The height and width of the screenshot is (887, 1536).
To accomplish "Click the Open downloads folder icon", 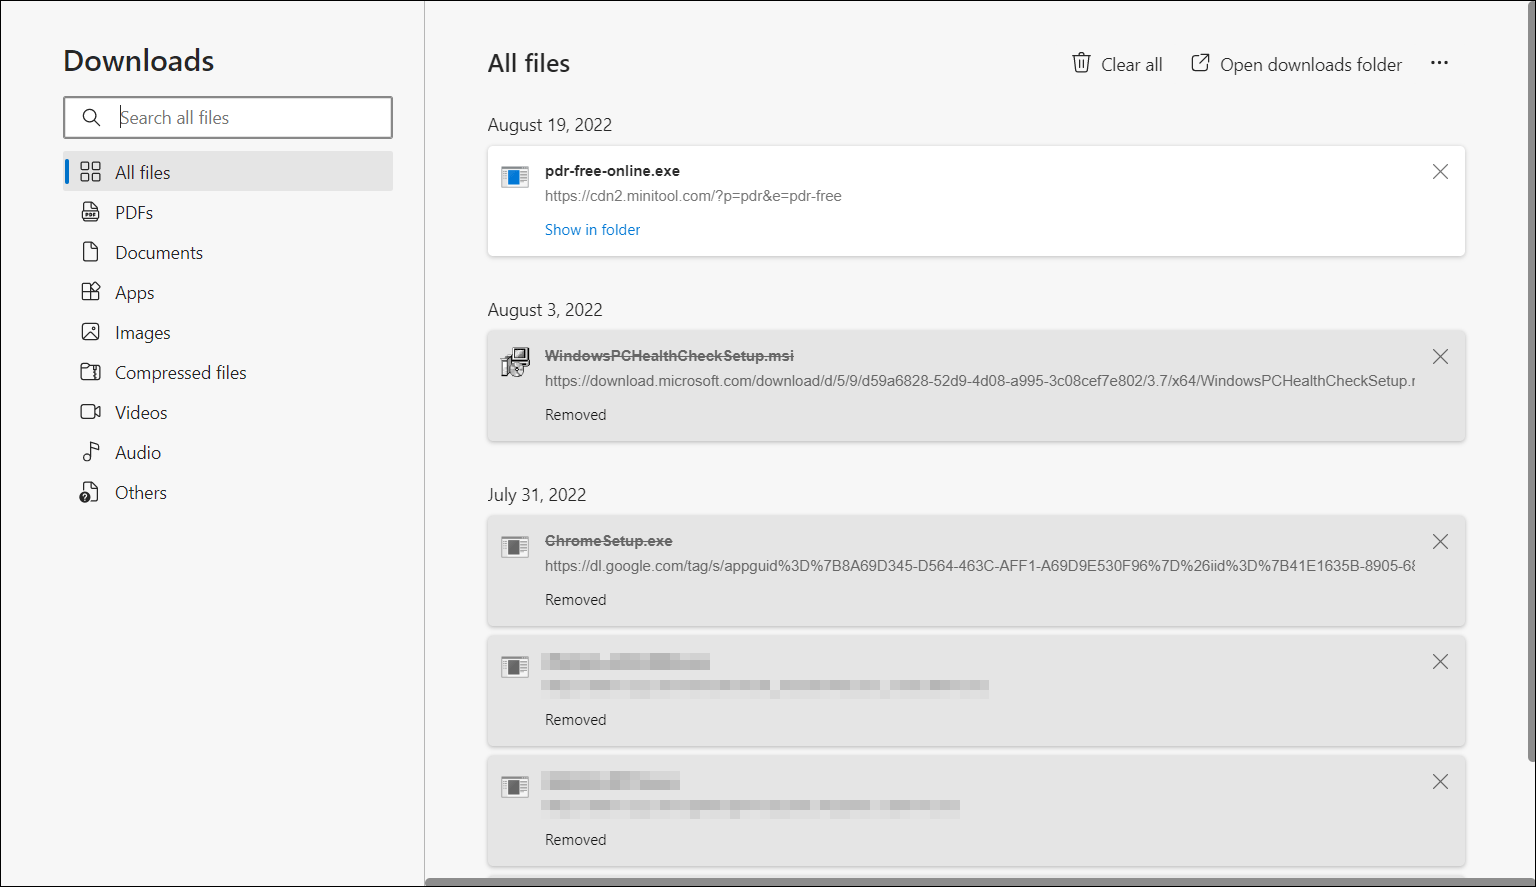I will click(1200, 63).
